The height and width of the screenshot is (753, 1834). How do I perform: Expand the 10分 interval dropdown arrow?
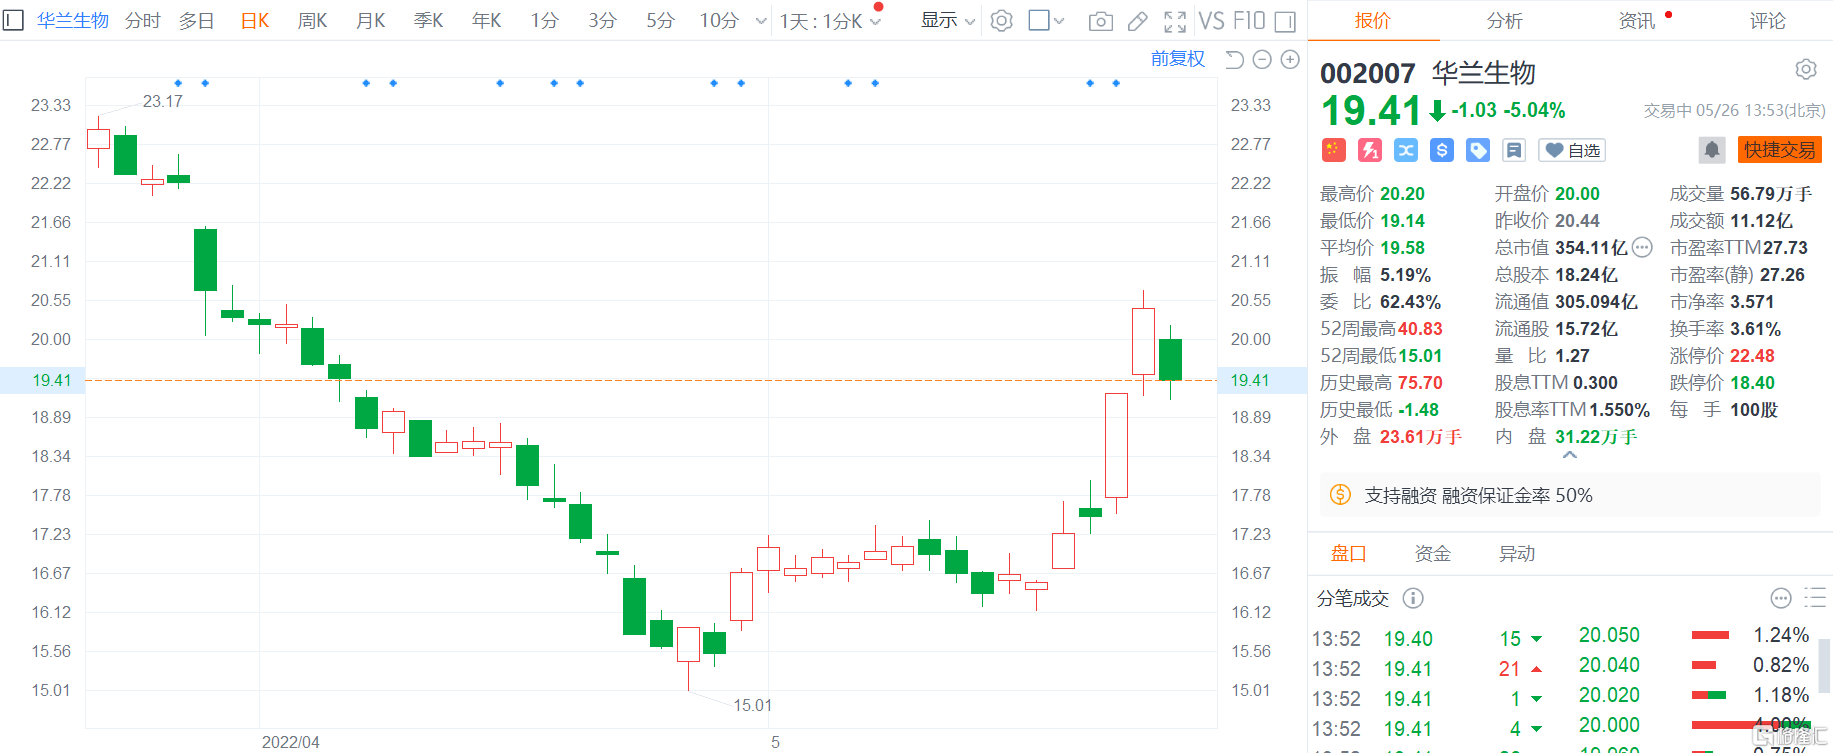click(761, 21)
